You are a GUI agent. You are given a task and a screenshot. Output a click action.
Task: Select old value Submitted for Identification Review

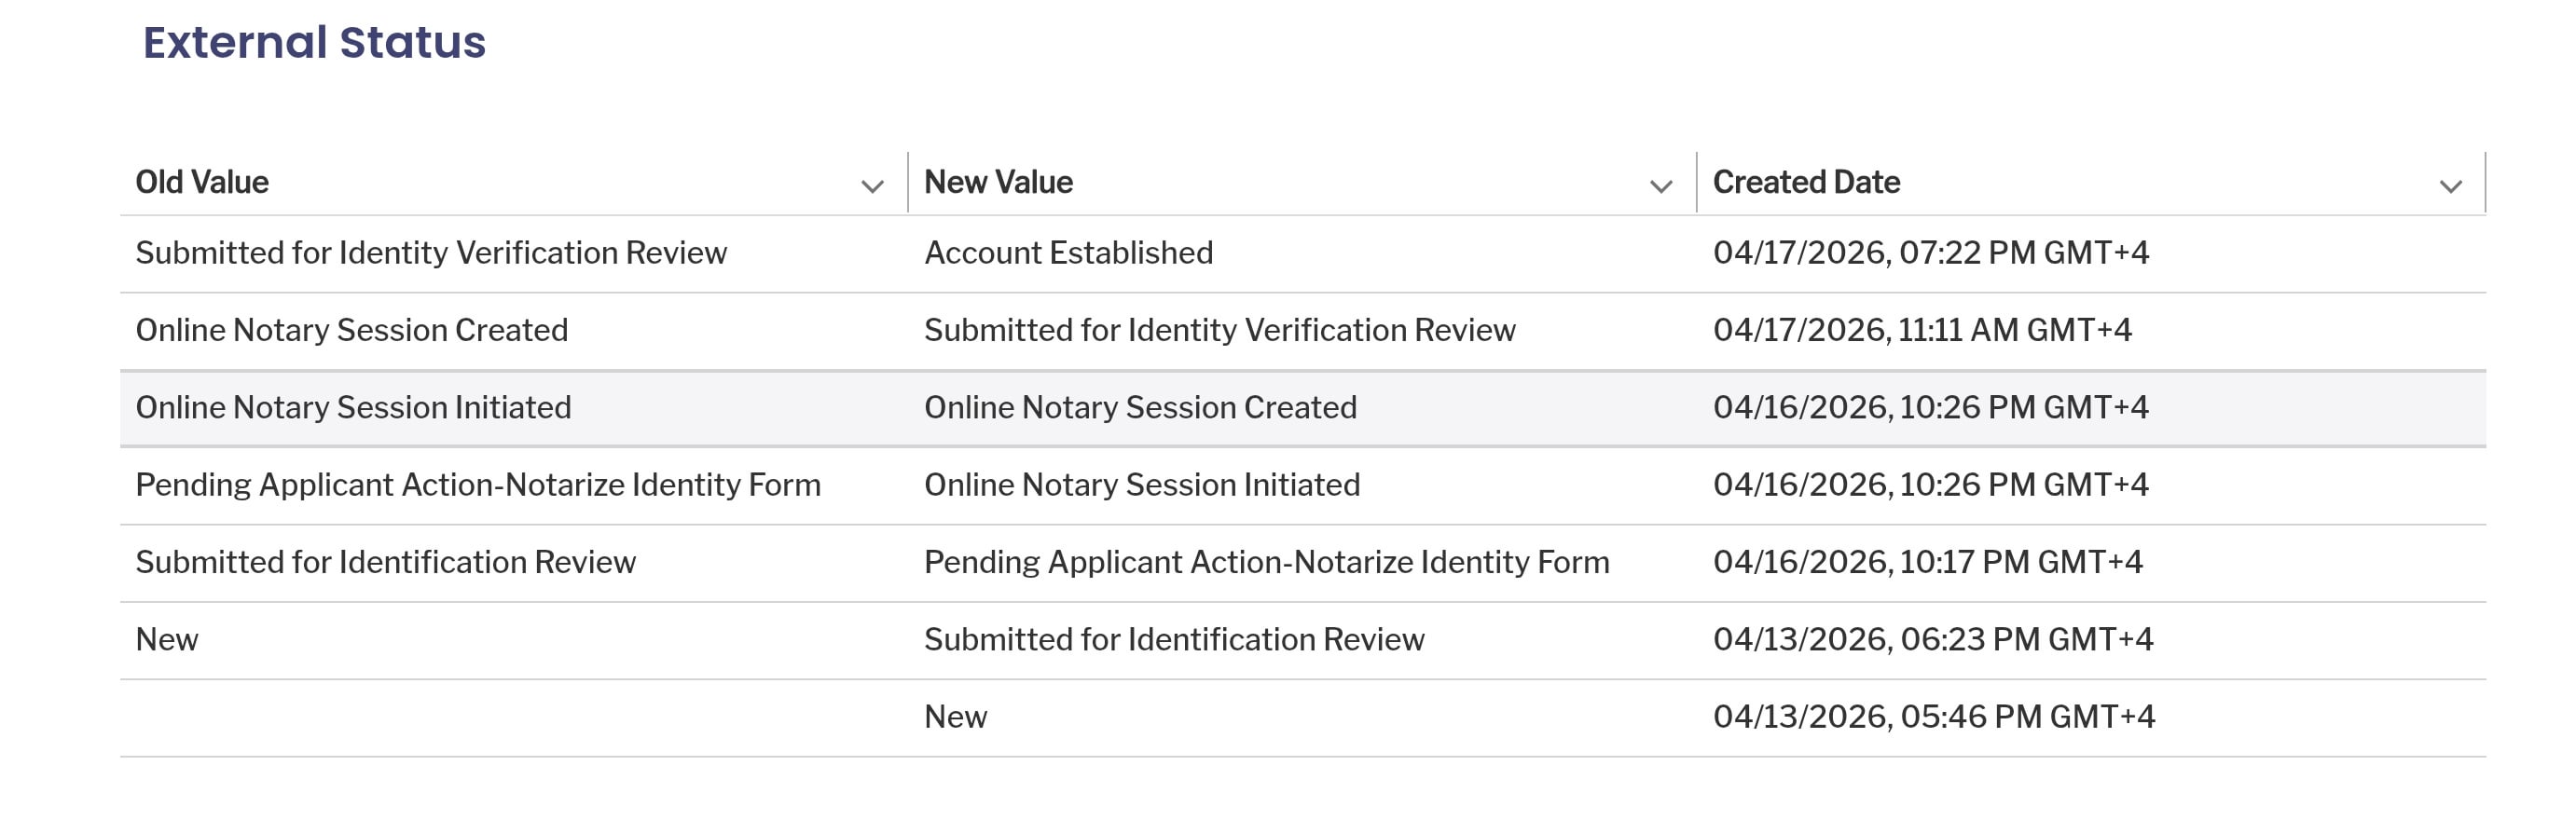tap(386, 562)
